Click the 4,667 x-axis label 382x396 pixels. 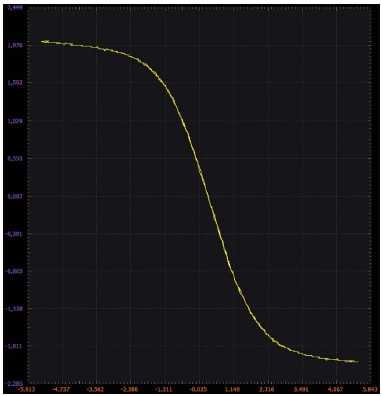coord(337,389)
